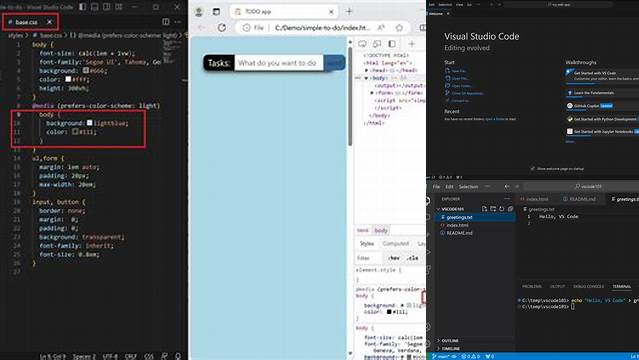639x360 pixels.
Task: Select index.html in the explorer file list
Action: pos(457,225)
